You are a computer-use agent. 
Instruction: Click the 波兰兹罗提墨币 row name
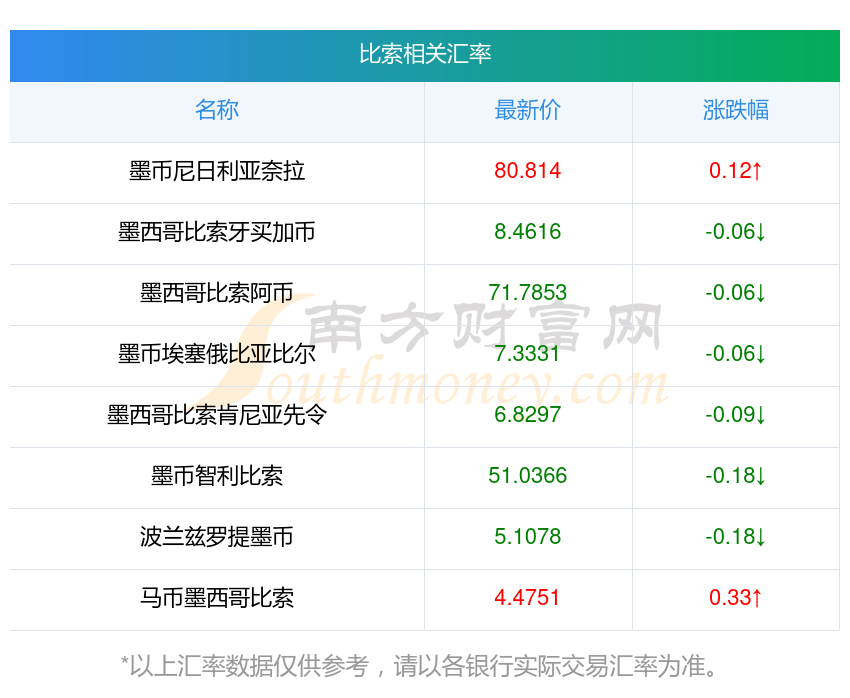pos(217,537)
